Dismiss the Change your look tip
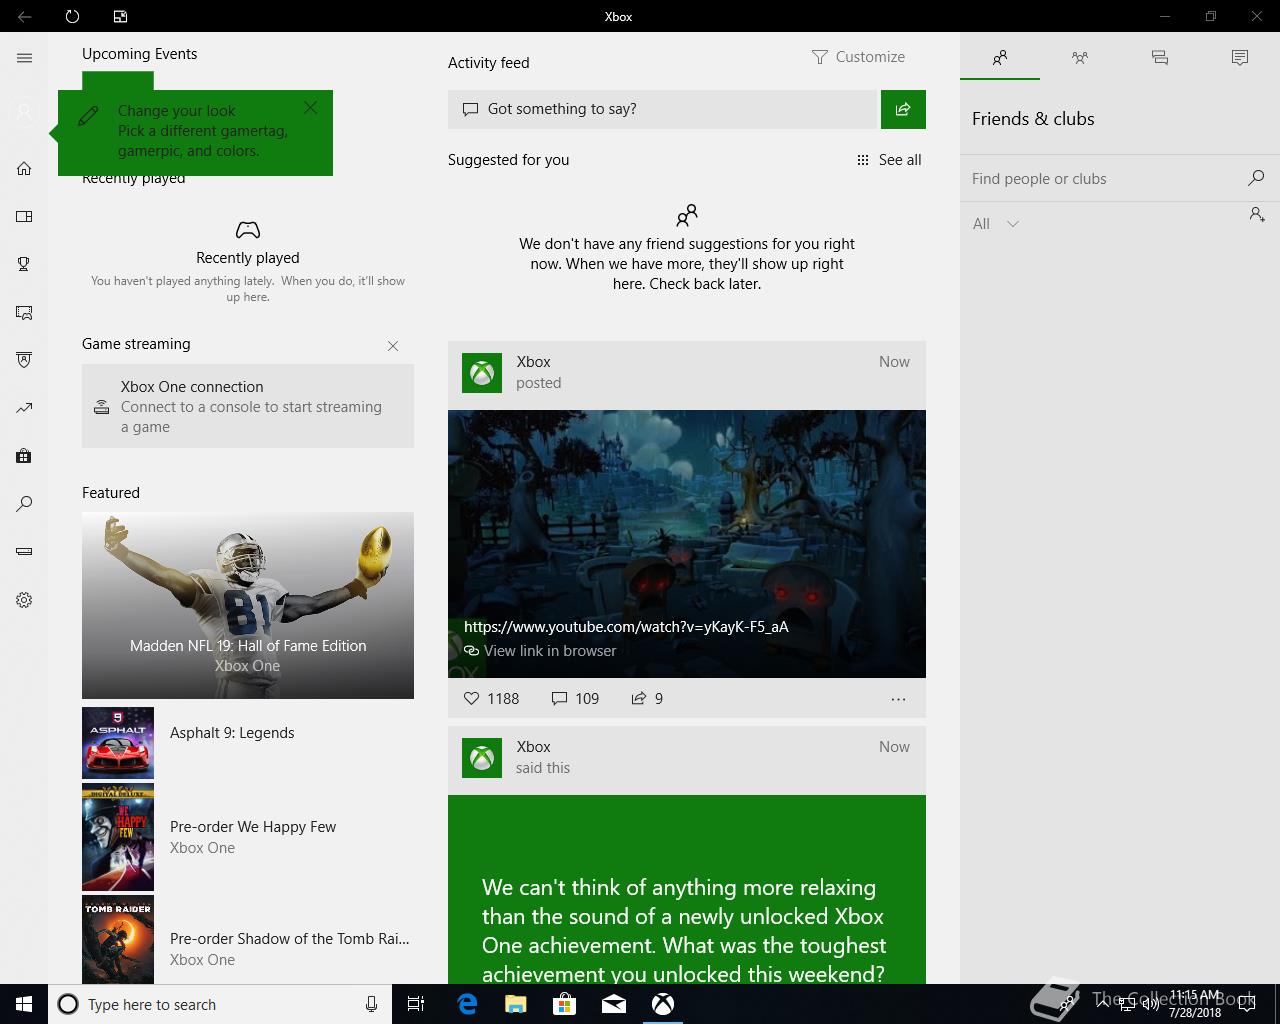The height and width of the screenshot is (1024, 1280). tap(310, 107)
